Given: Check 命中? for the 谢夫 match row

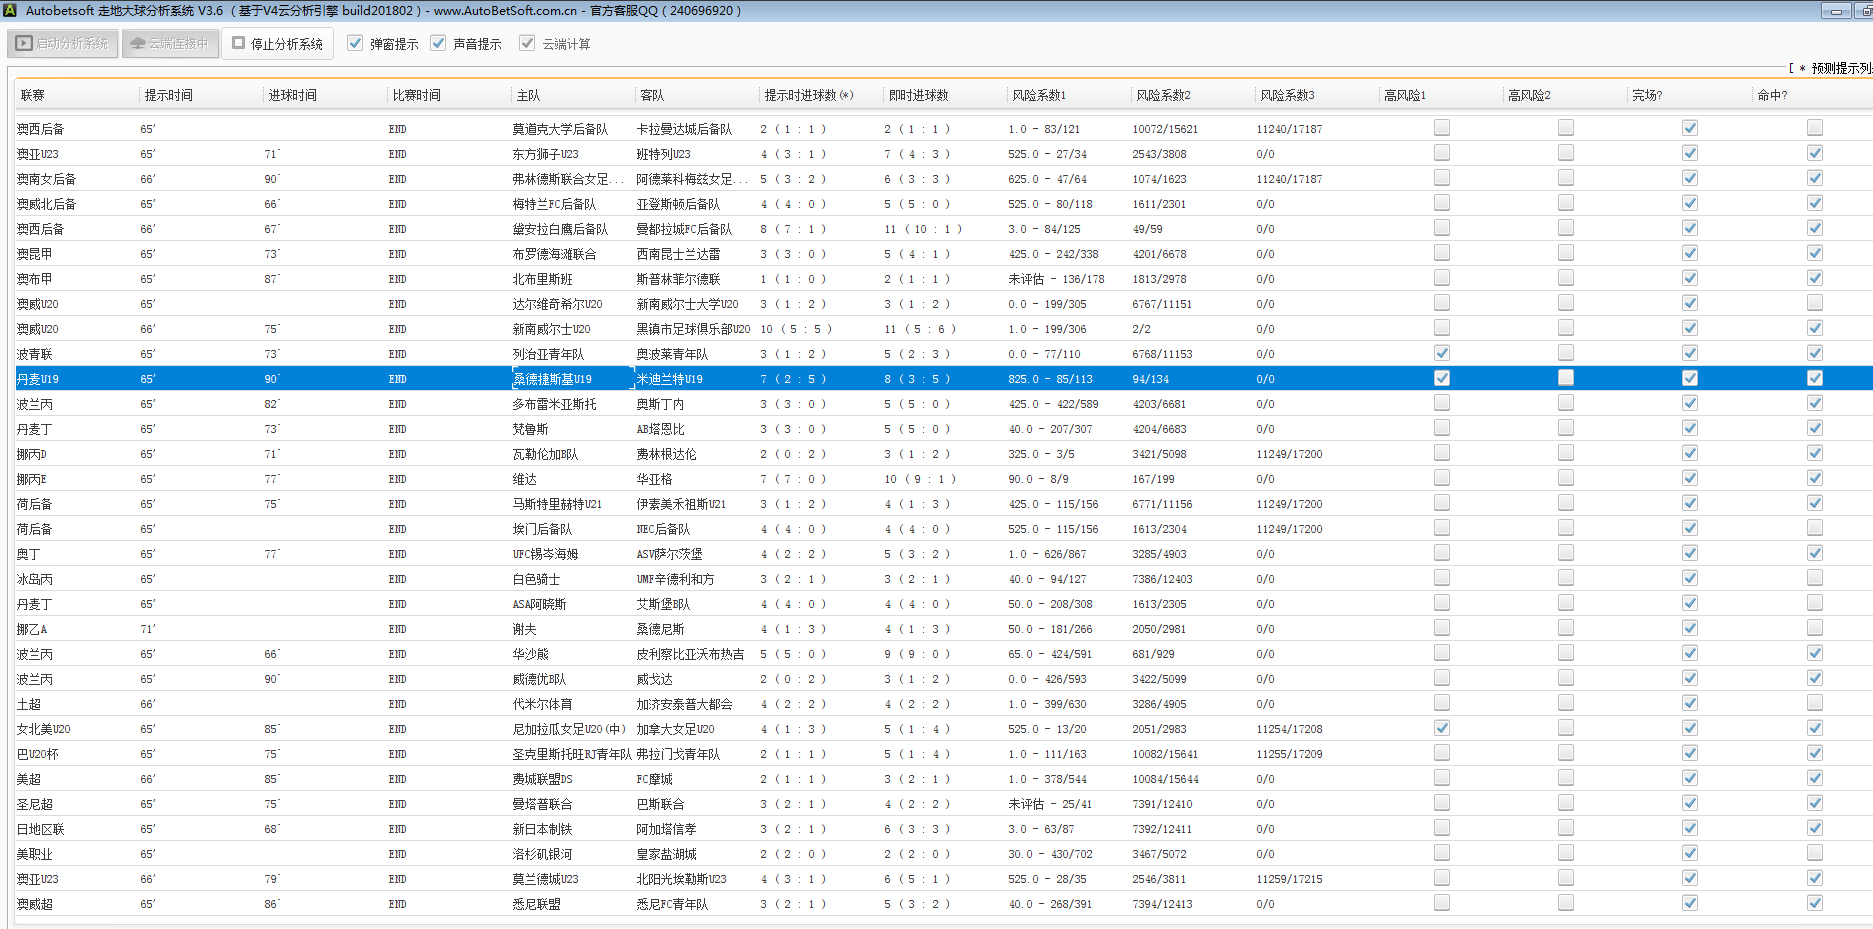Looking at the screenshot, I should pyautogui.click(x=1814, y=628).
